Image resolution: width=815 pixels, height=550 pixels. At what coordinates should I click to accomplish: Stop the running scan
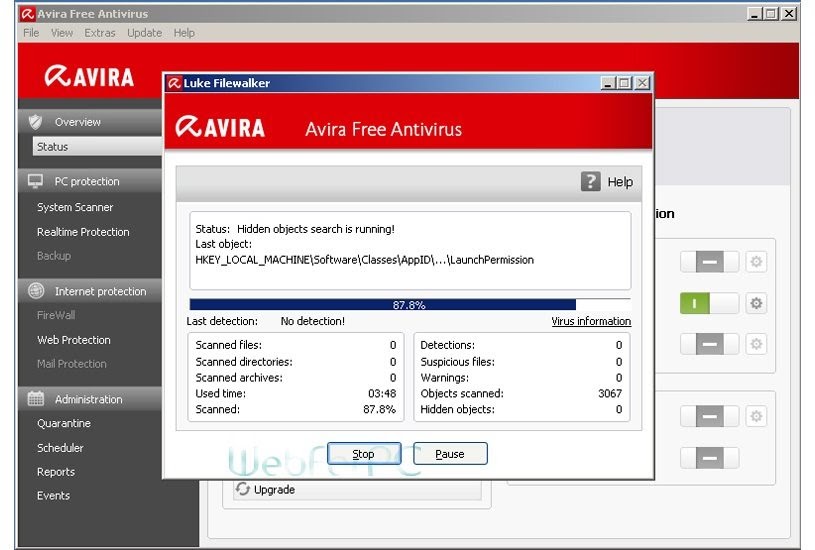pyautogui.click(x=364, y=454)
